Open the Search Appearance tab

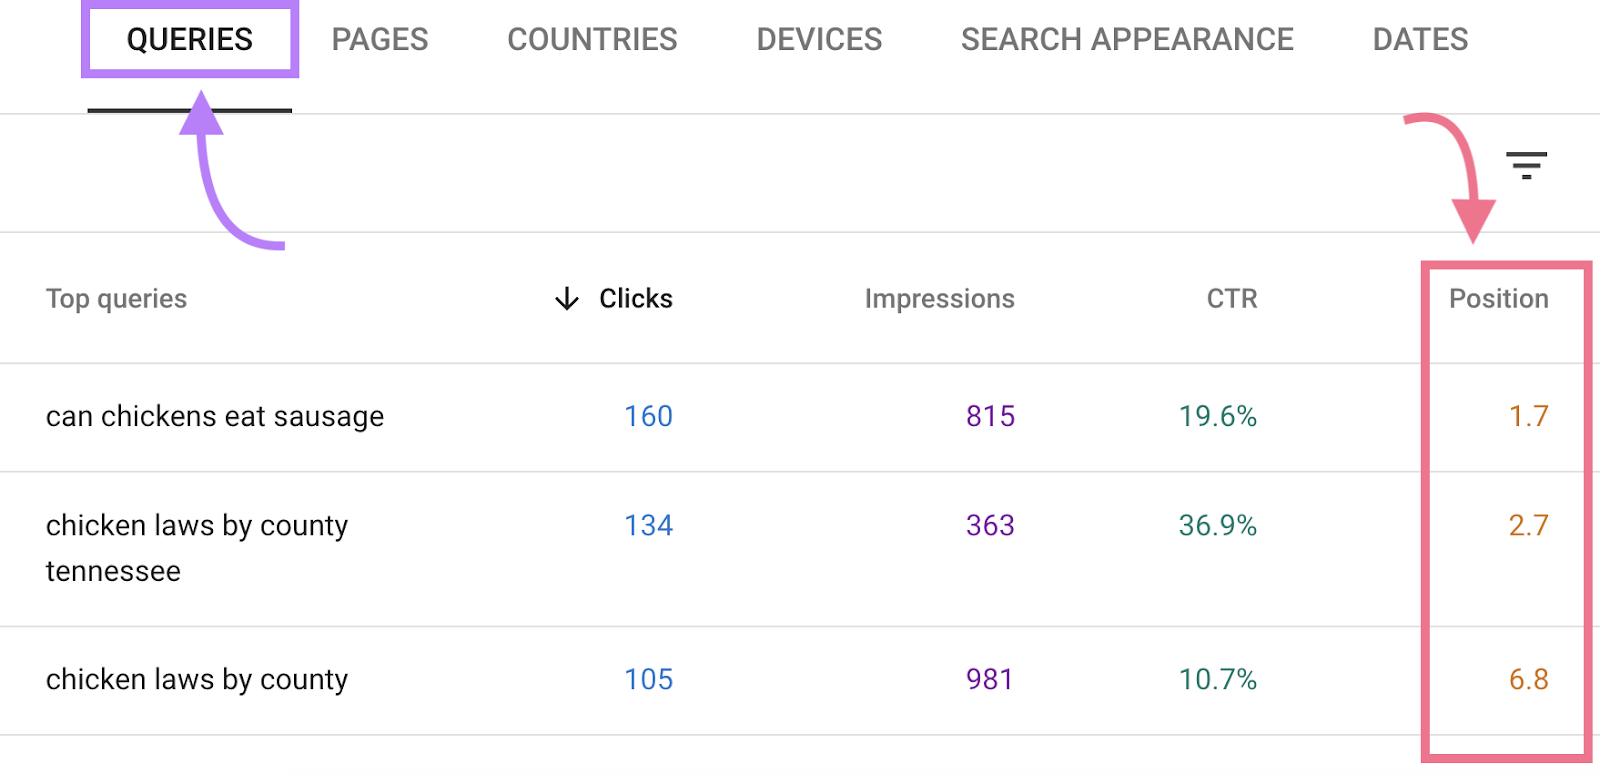tap(1127, 40)
